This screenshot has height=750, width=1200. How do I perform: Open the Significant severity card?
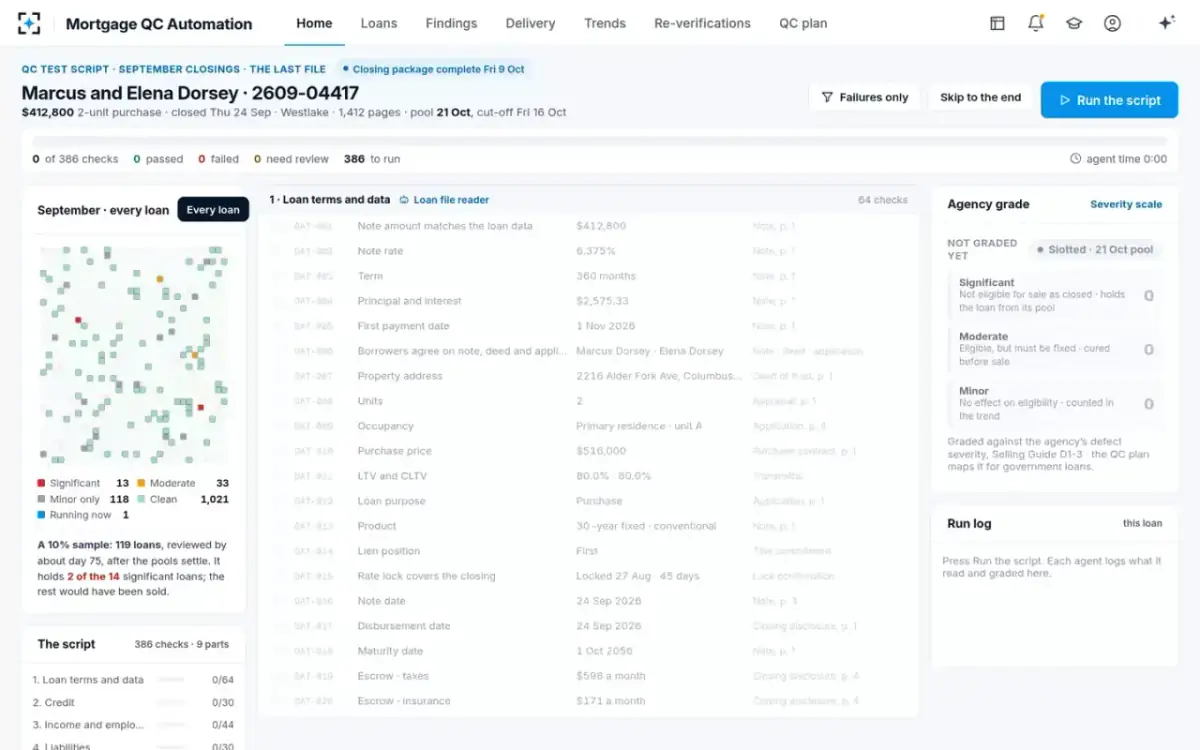1055,295
